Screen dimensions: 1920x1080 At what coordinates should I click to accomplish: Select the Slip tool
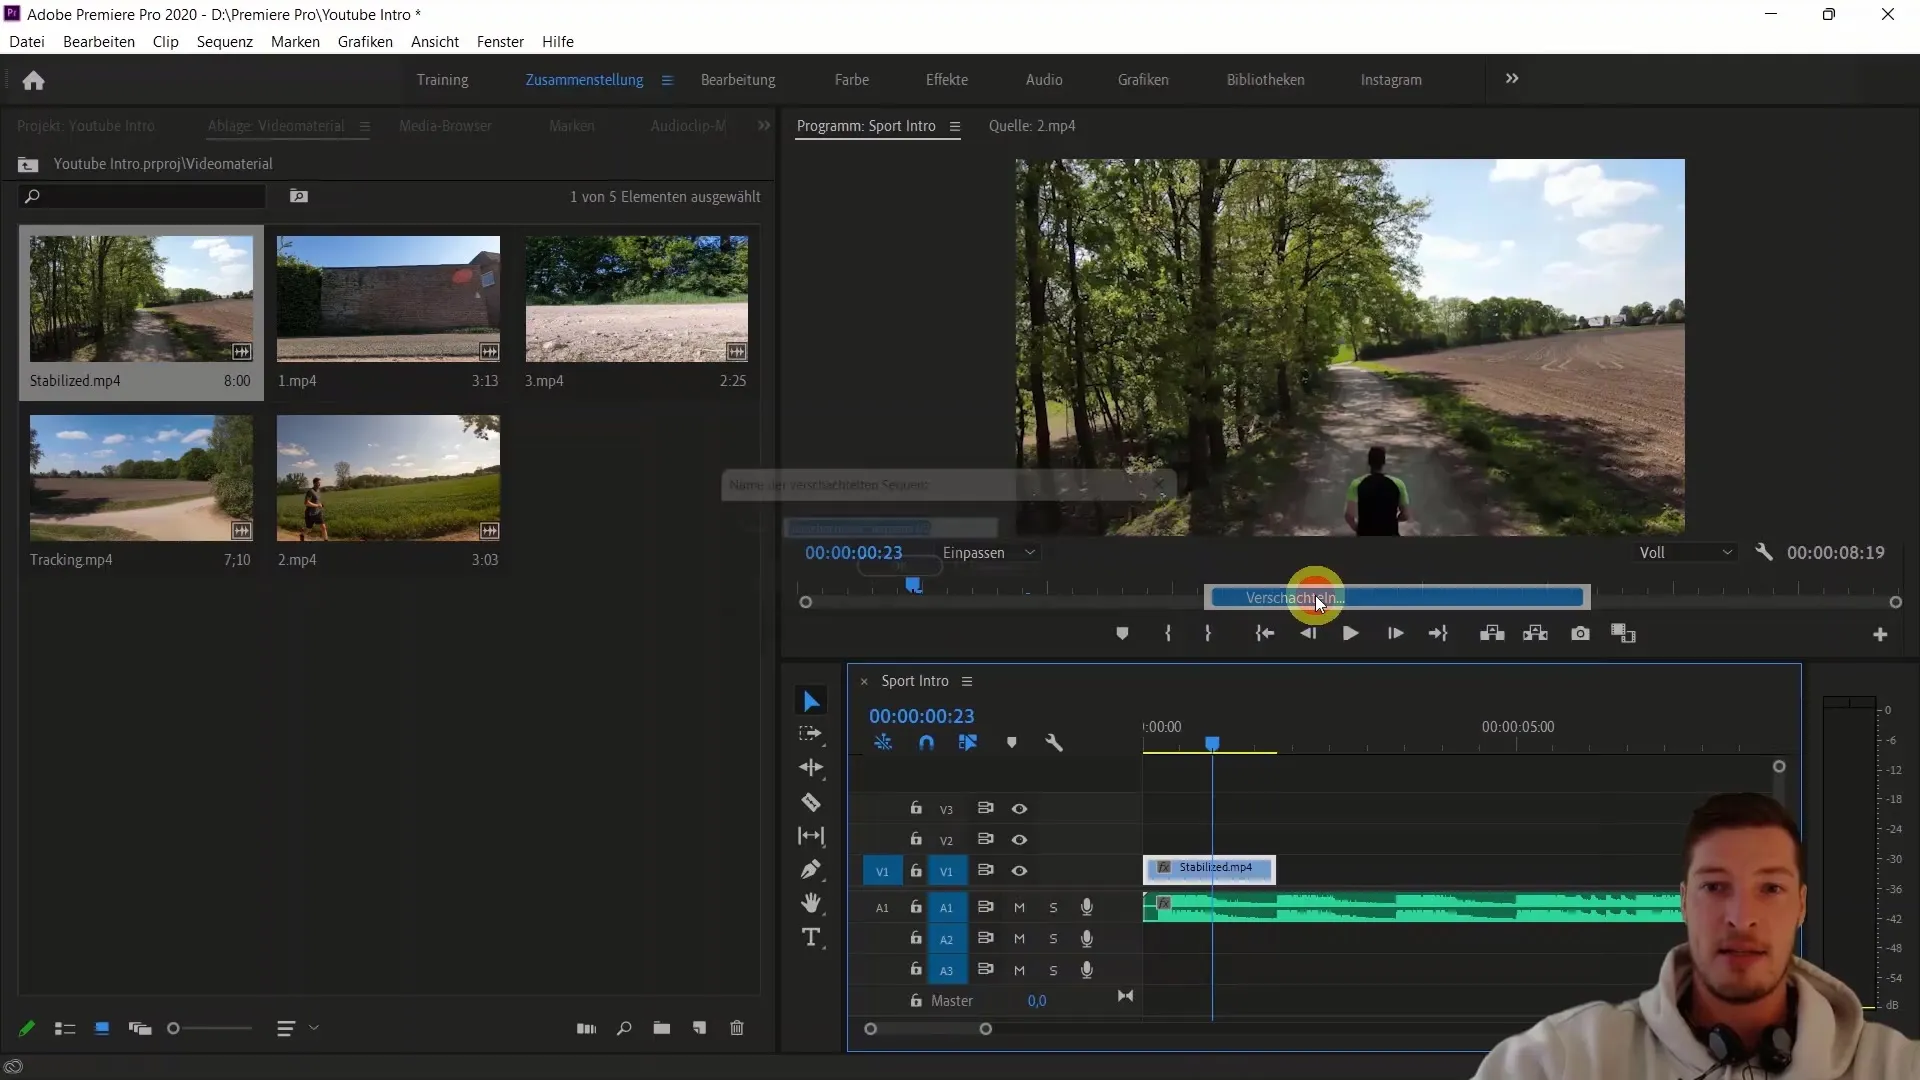(x=811, y=836)
